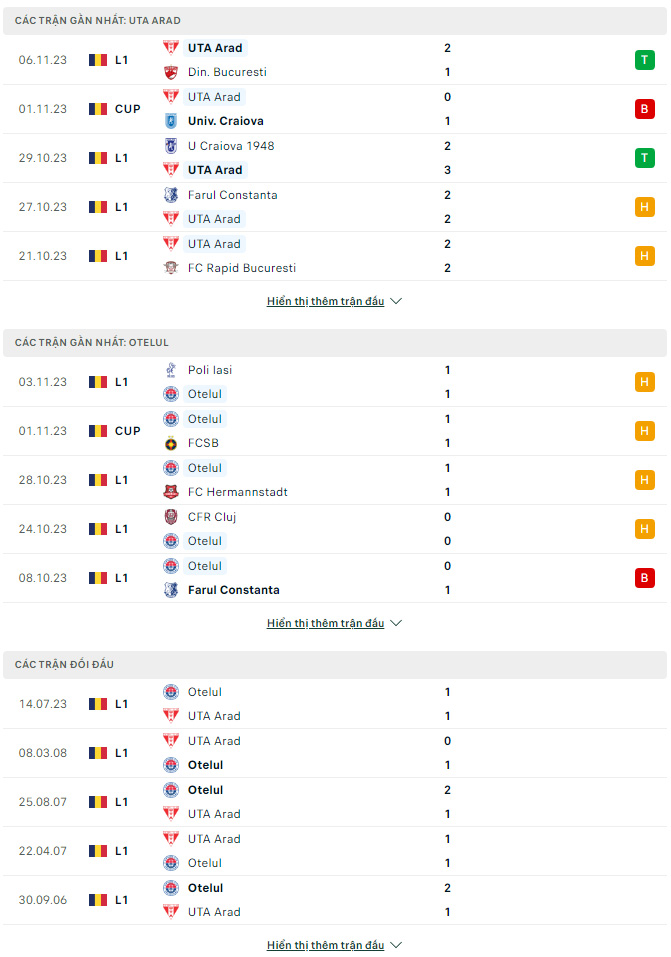This screenshot has height=957, width=671.
Task: Open the U Craiova 1948 team link
Action: pyautogui.click(x=231, y=146)
